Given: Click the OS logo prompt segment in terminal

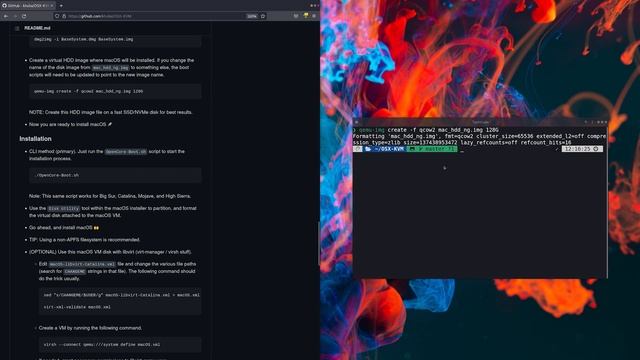Looking at the screenshot, I should 358,149.
